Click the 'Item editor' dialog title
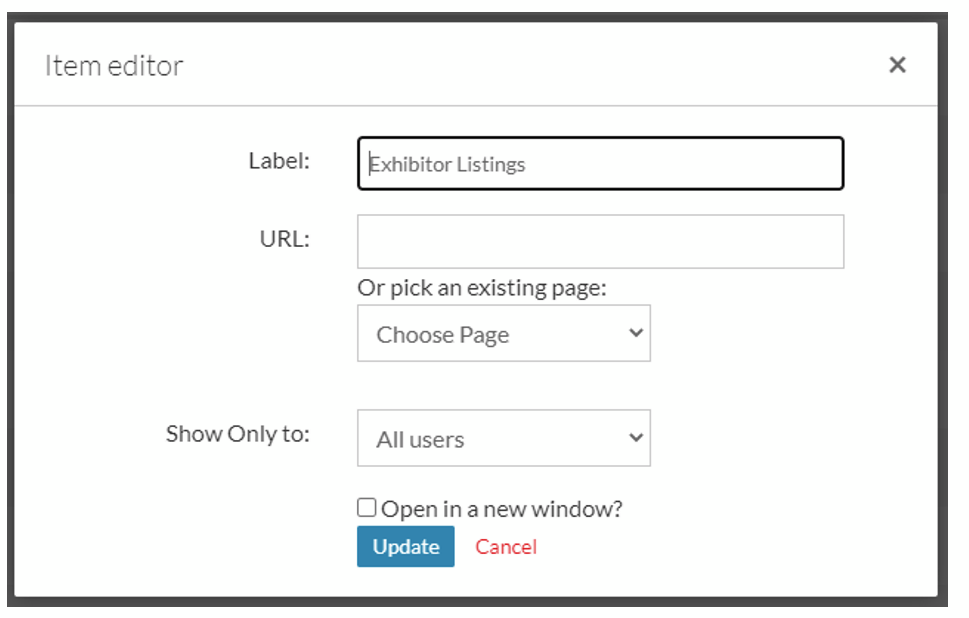 click(x=114, y=66)
